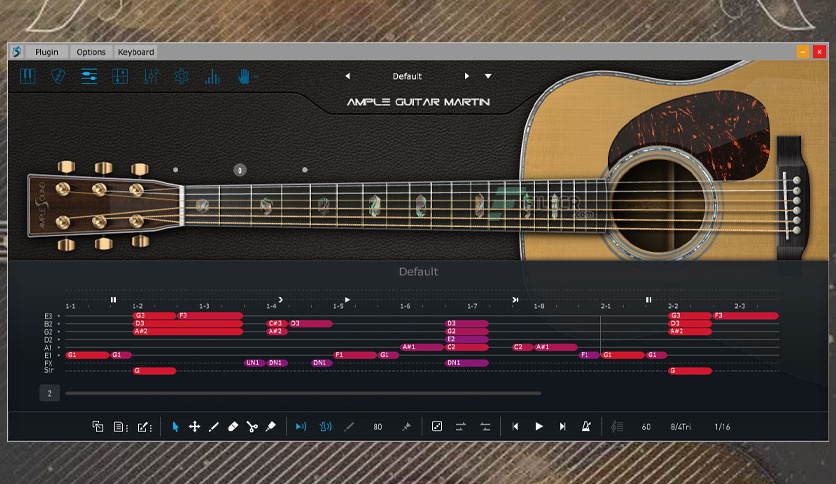Open the 8/4Tri time signature selector

coord(681,427)
